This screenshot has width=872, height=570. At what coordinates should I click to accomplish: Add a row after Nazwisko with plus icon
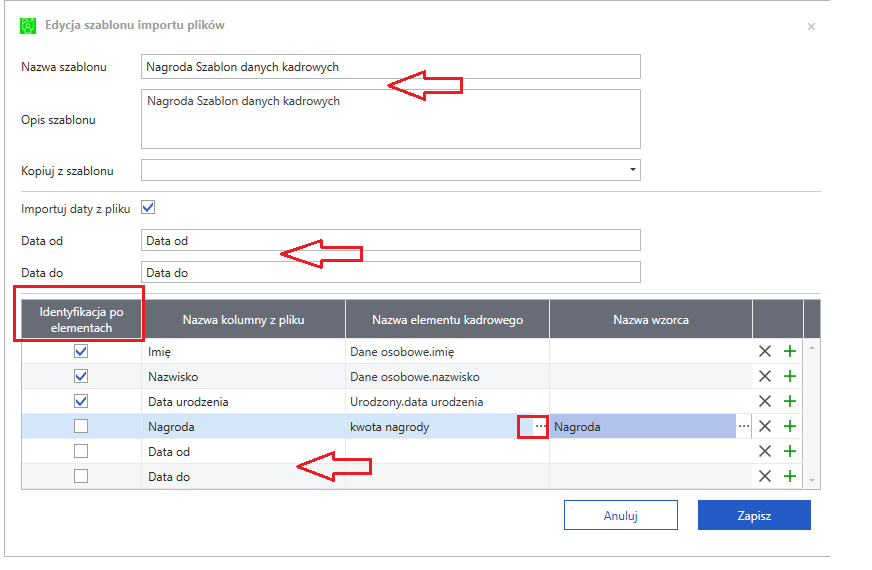(x=790, y=376)
